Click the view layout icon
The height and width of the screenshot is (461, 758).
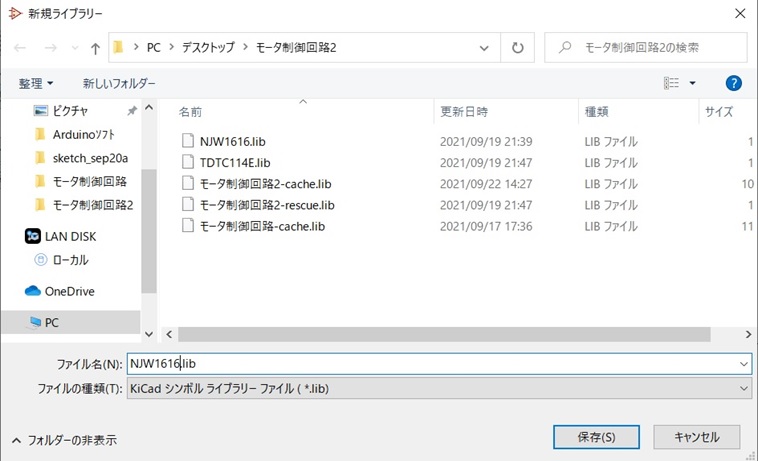click(x=672, y=83)
